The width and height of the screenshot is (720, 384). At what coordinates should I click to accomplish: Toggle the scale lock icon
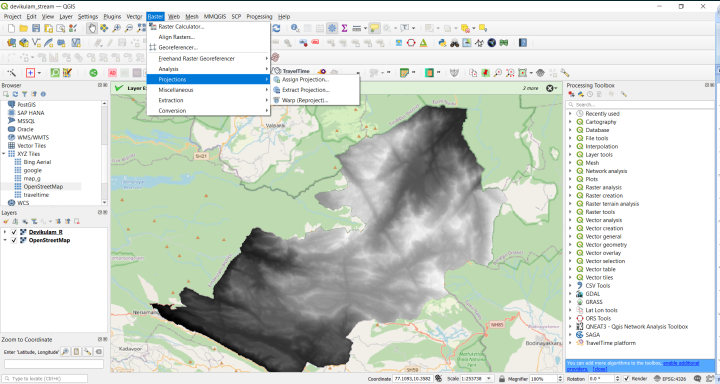point(502,379)
